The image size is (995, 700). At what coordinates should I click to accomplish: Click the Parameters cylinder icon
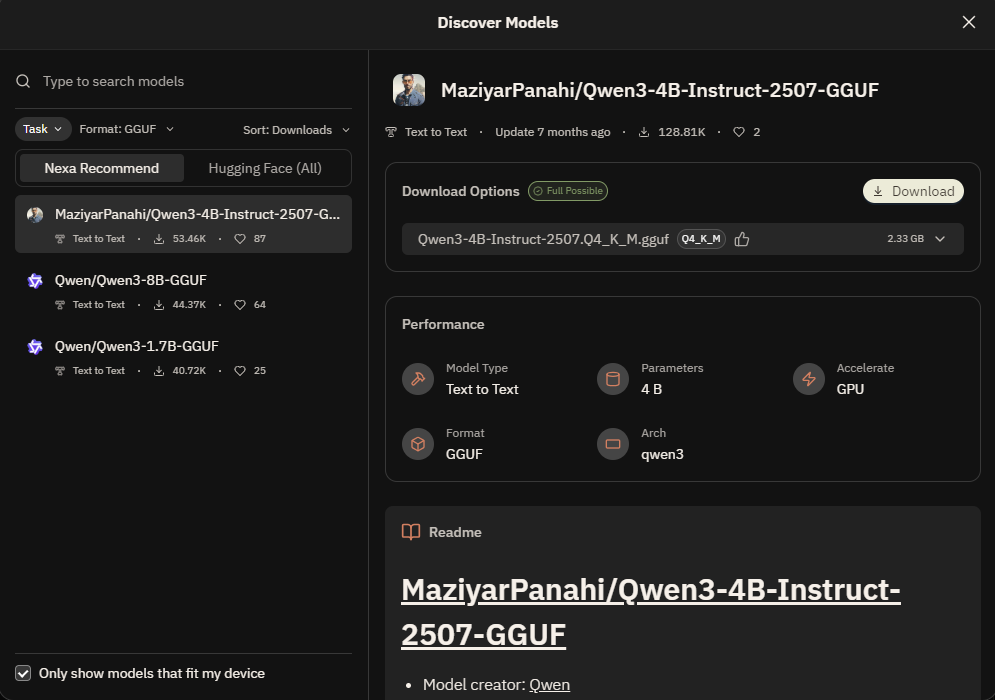click(x=613, y=379)
